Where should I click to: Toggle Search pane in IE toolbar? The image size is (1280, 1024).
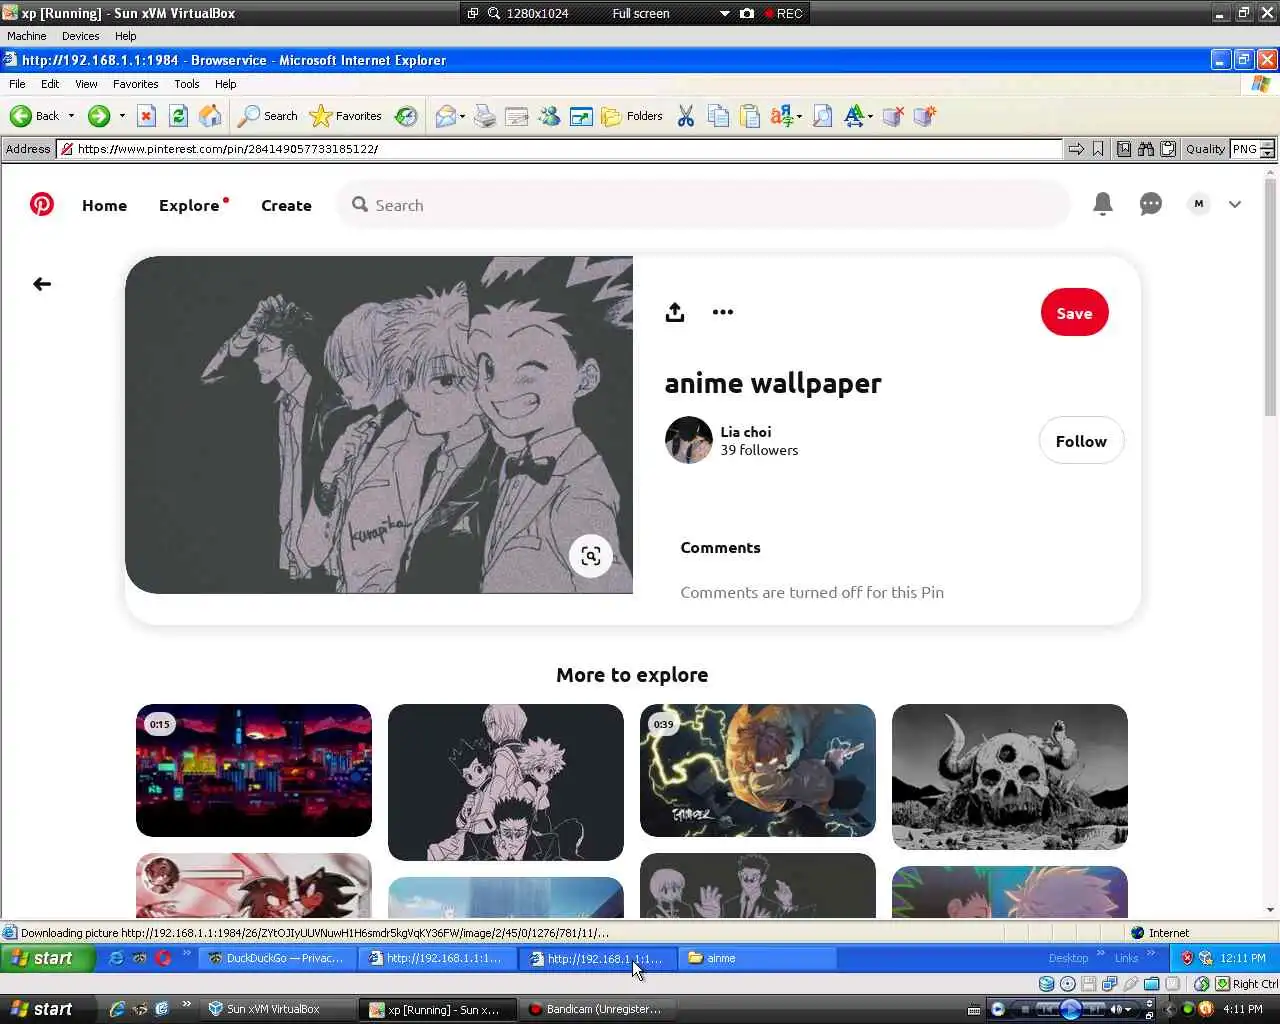click(267, 116)
